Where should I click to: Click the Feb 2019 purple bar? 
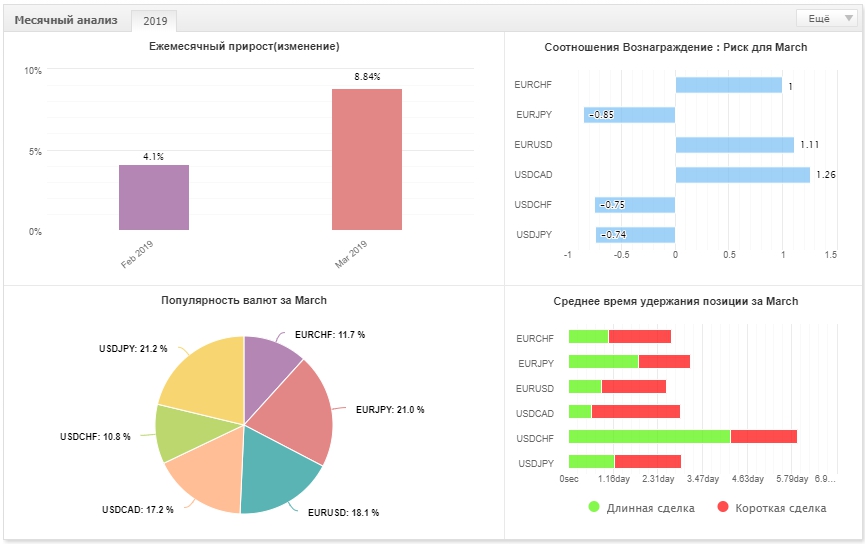[x=154, y=198]
